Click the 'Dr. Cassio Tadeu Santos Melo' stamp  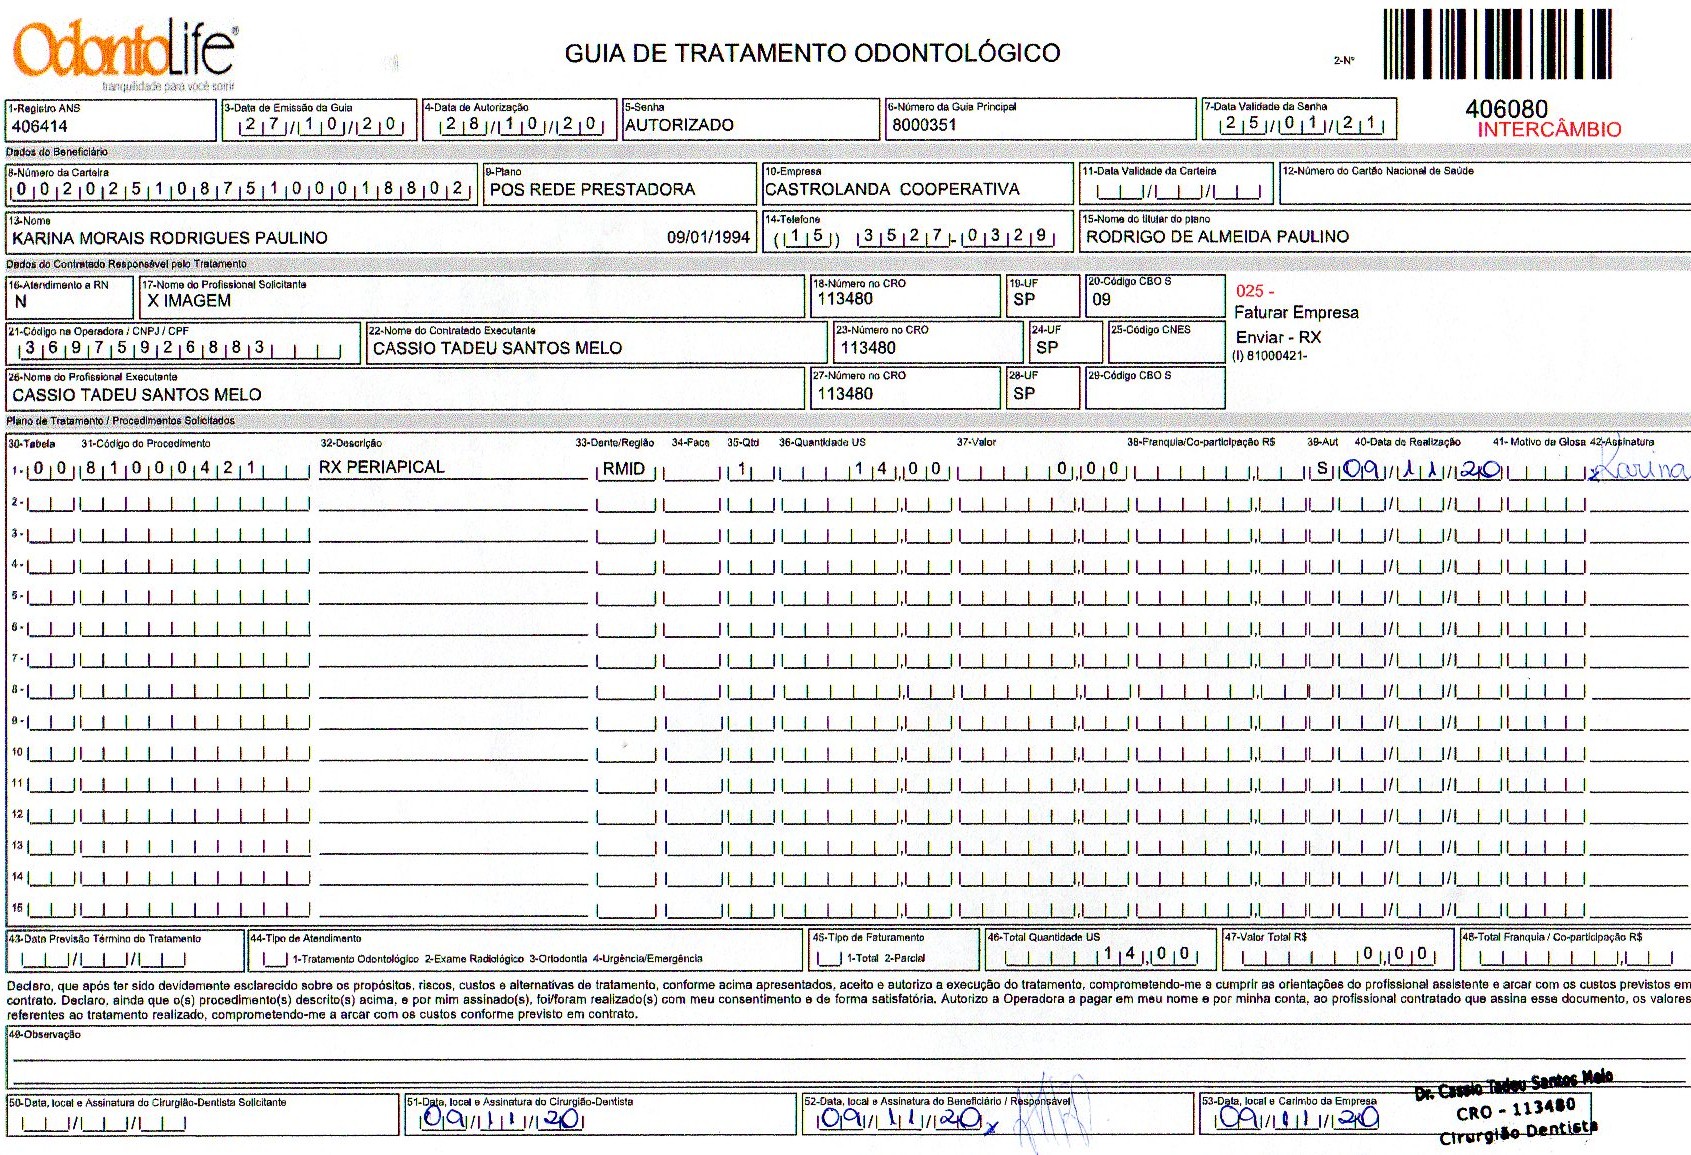(1514, 1107)
